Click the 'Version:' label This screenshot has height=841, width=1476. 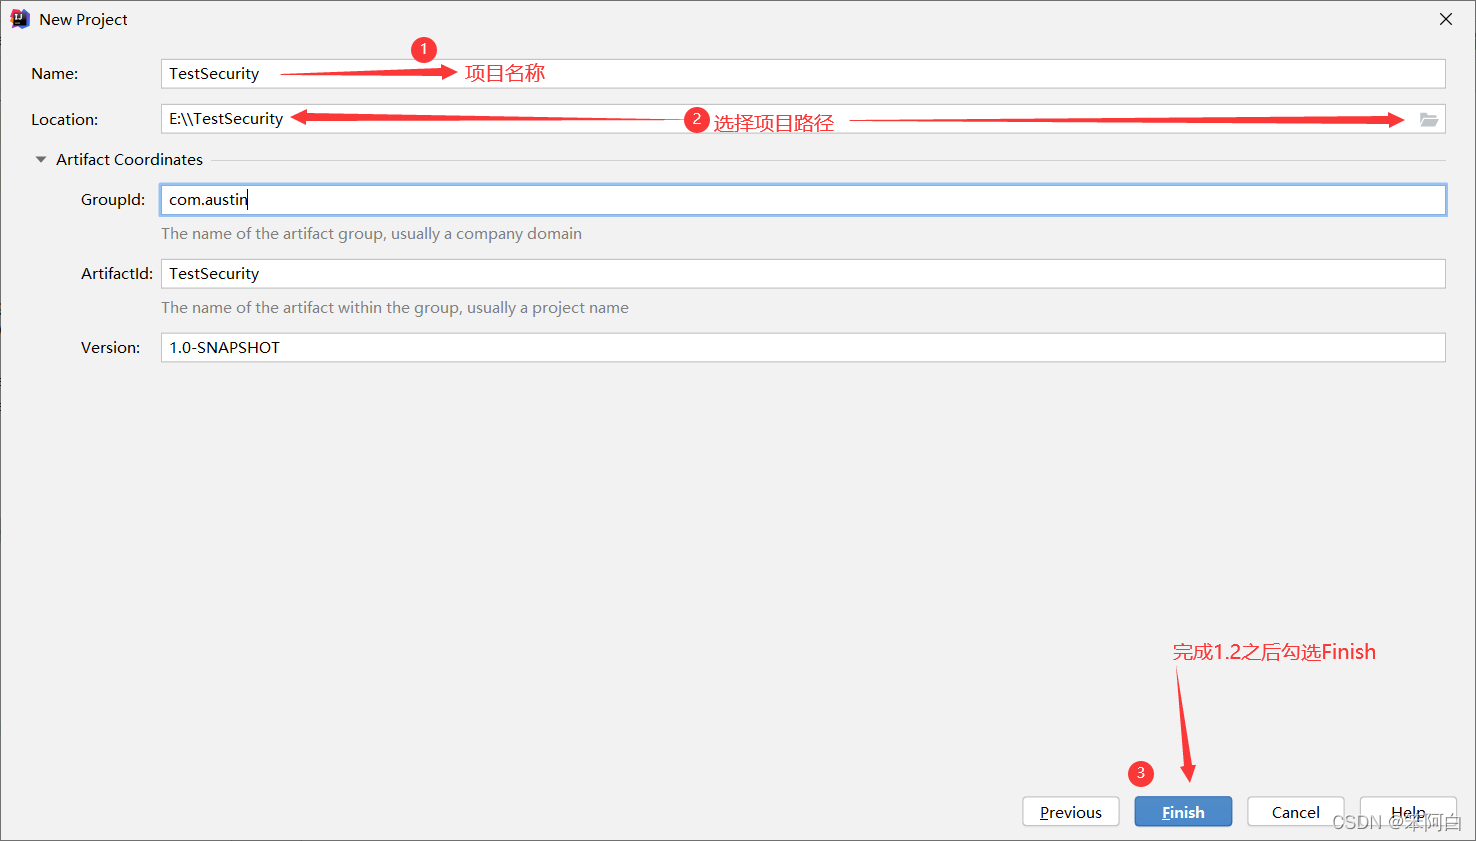111,348
